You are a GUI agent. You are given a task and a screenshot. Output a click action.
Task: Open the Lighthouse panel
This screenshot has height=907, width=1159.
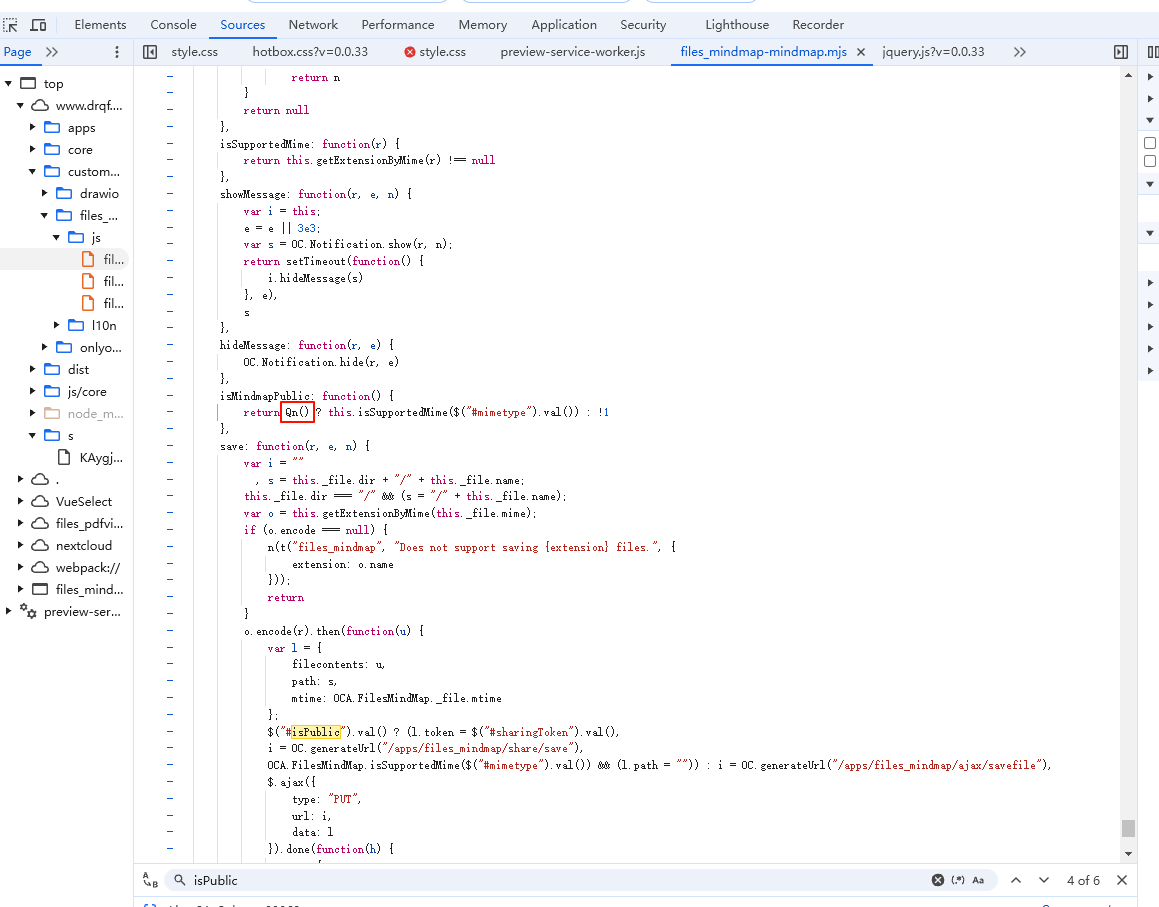click(x=737, y=25)
